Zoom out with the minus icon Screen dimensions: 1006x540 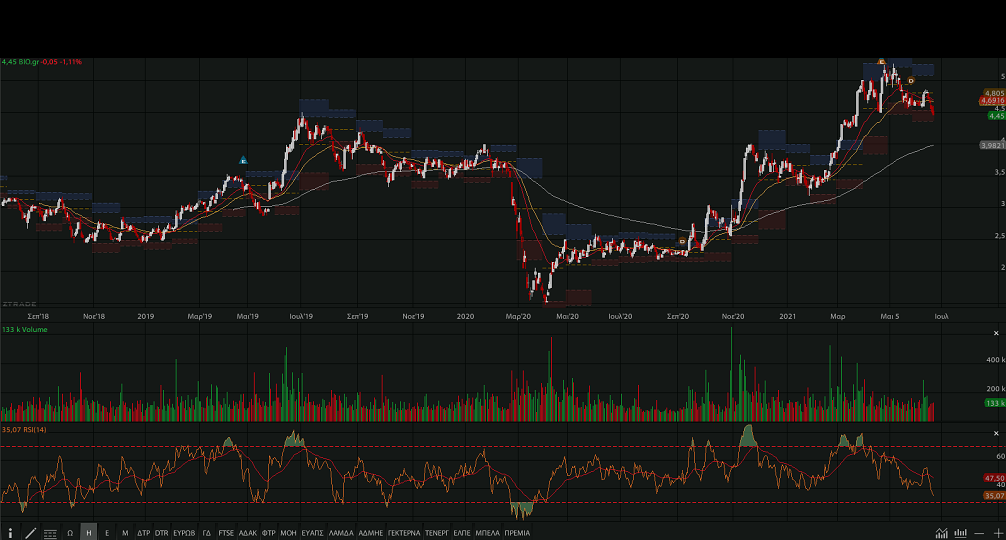tap(980, 533)
